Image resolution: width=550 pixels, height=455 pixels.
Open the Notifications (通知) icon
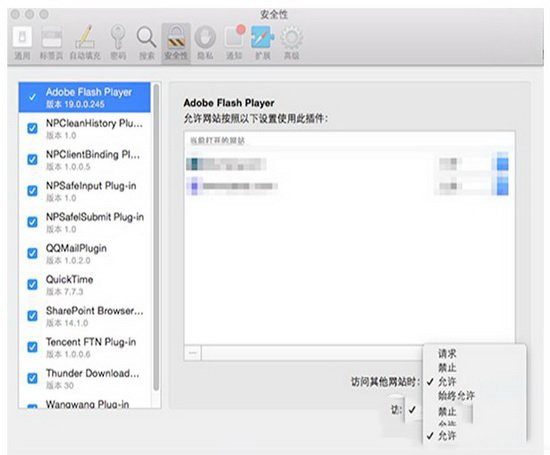point(234,36)
